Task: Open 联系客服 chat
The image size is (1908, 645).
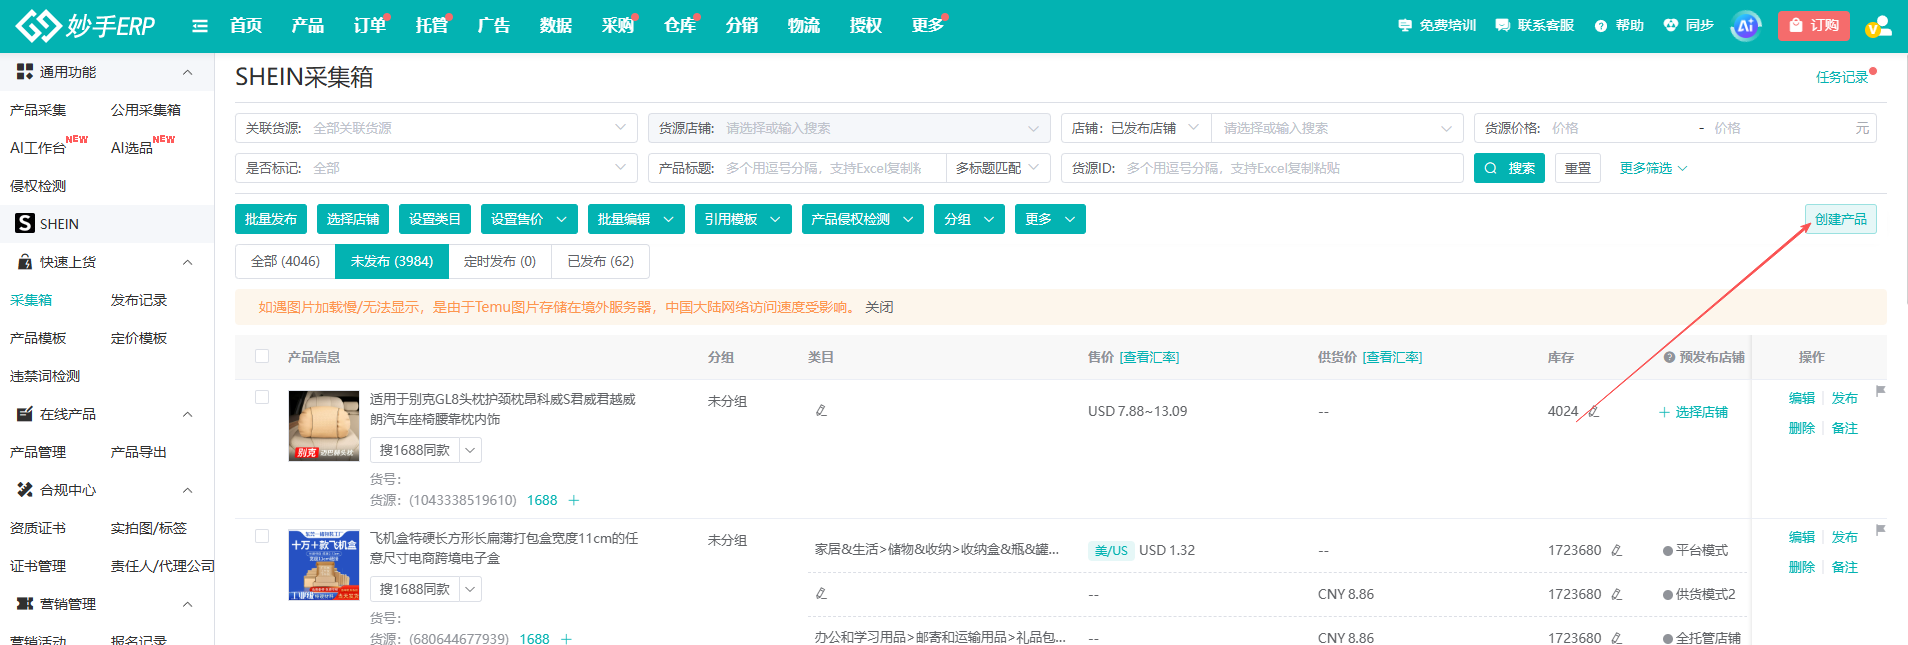Action: [1535, 26]
